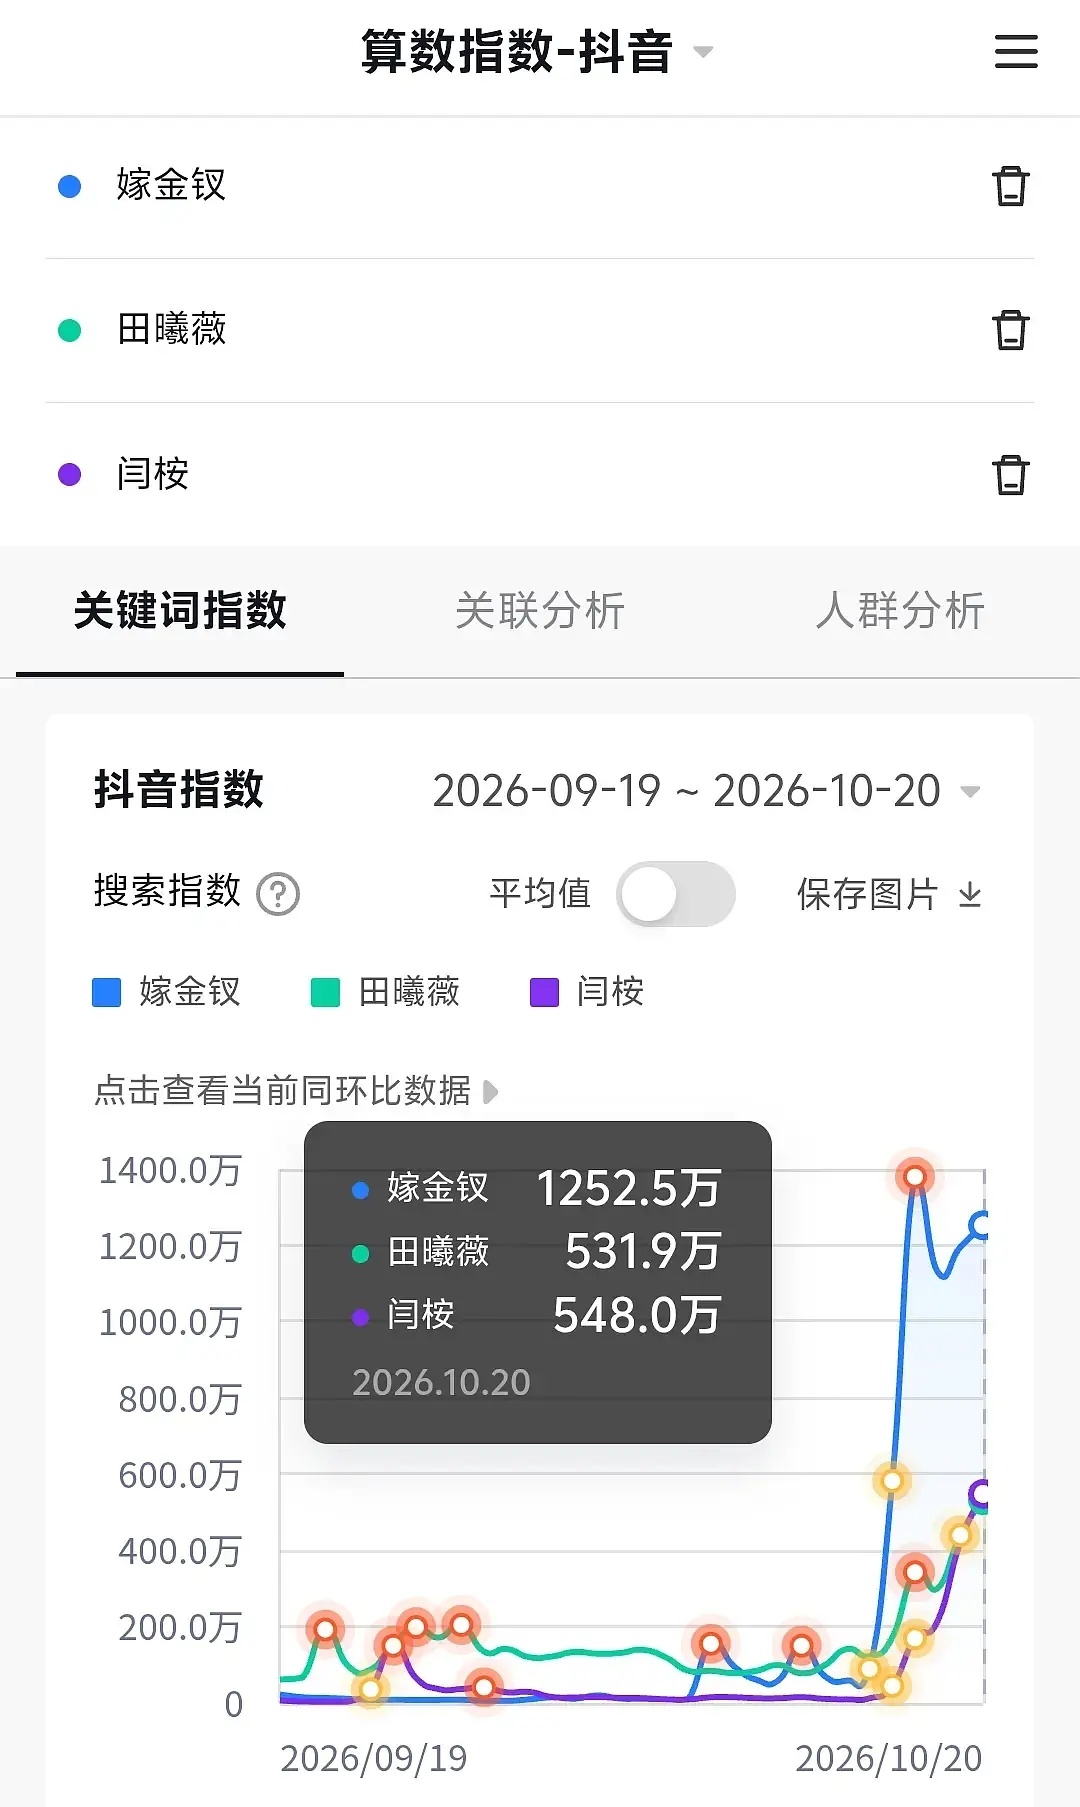Toggle 闫桉 purple legend swatch
This screenshot has width=1080, height=1807.
coord(544,992)
